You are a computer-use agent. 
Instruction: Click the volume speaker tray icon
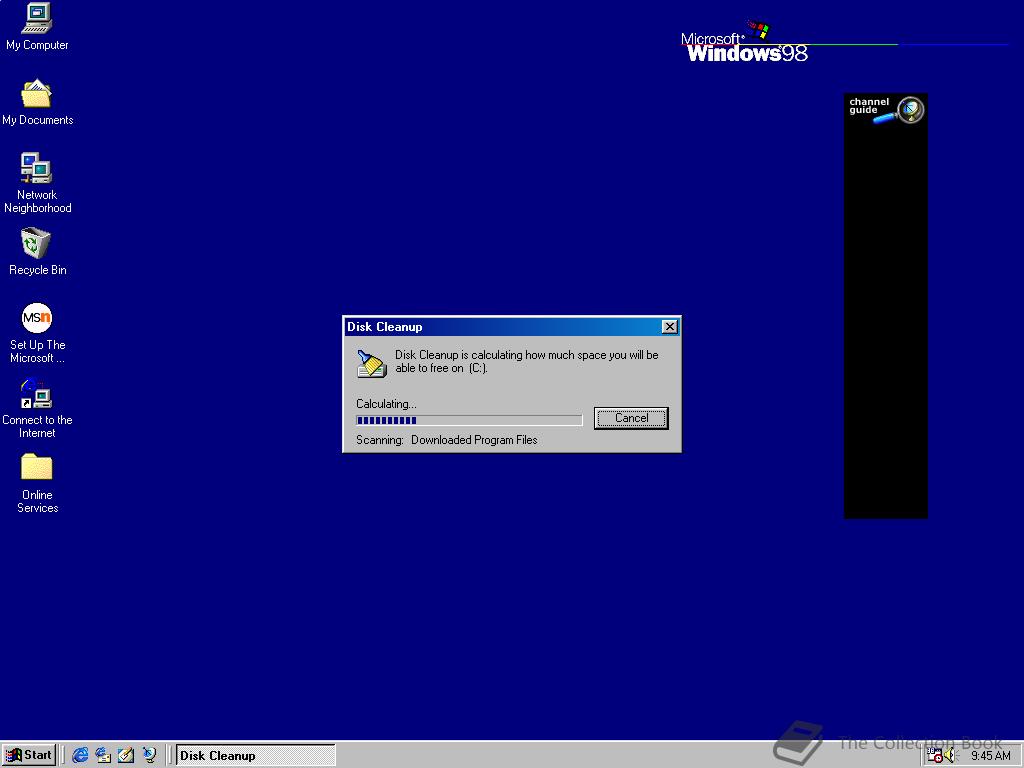tap(950, 756)
